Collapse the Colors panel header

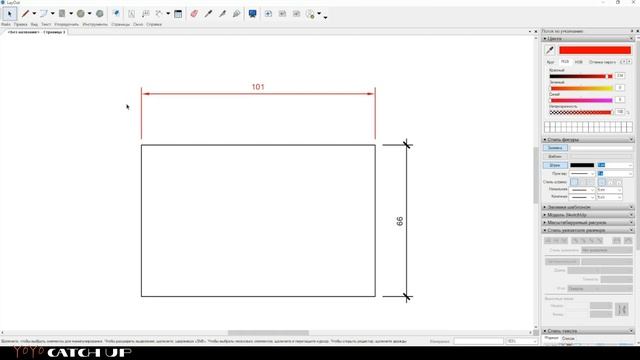(588, 39)
